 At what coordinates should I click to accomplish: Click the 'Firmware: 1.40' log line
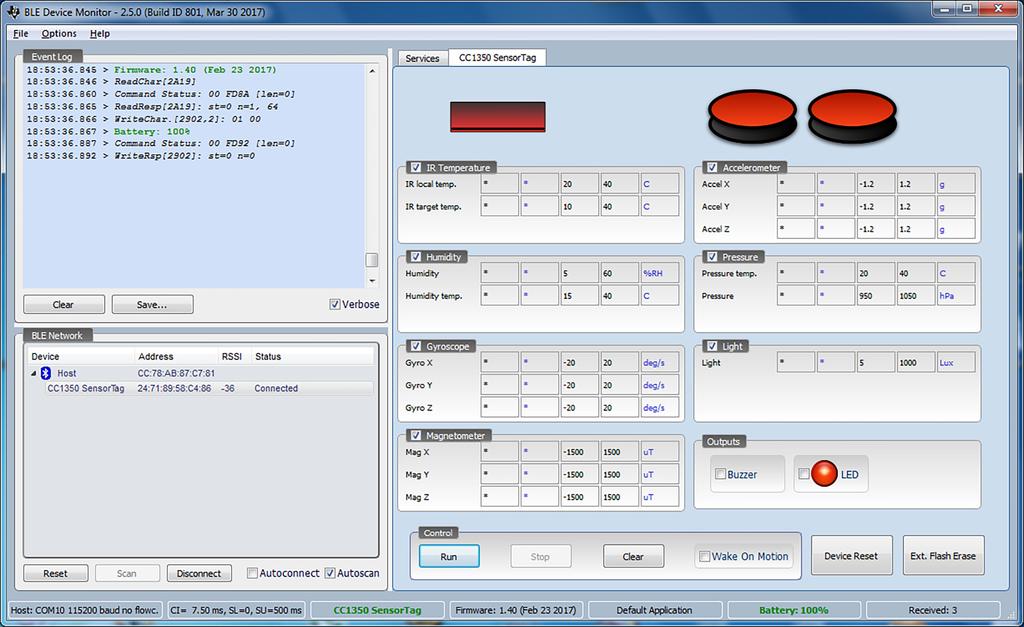152,70
